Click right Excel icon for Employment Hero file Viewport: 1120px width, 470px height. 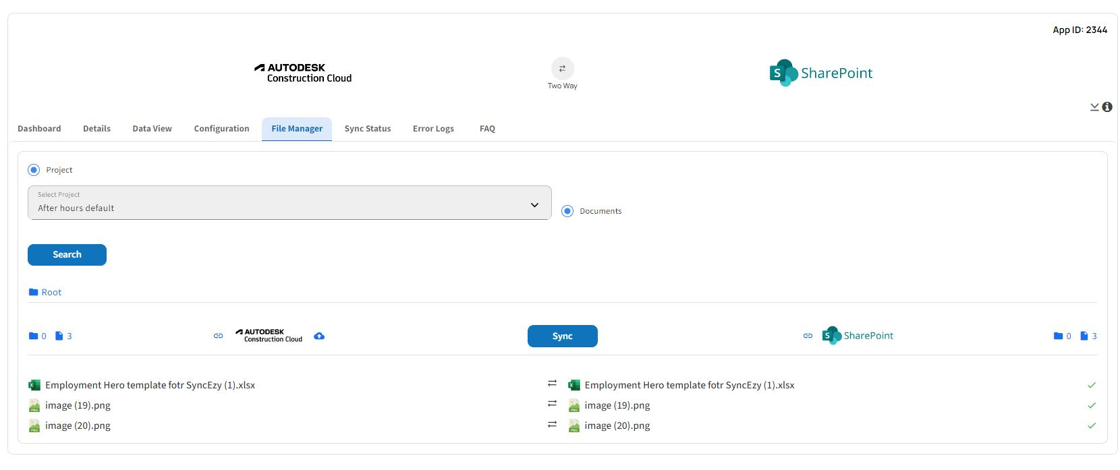tap(574, 385)
